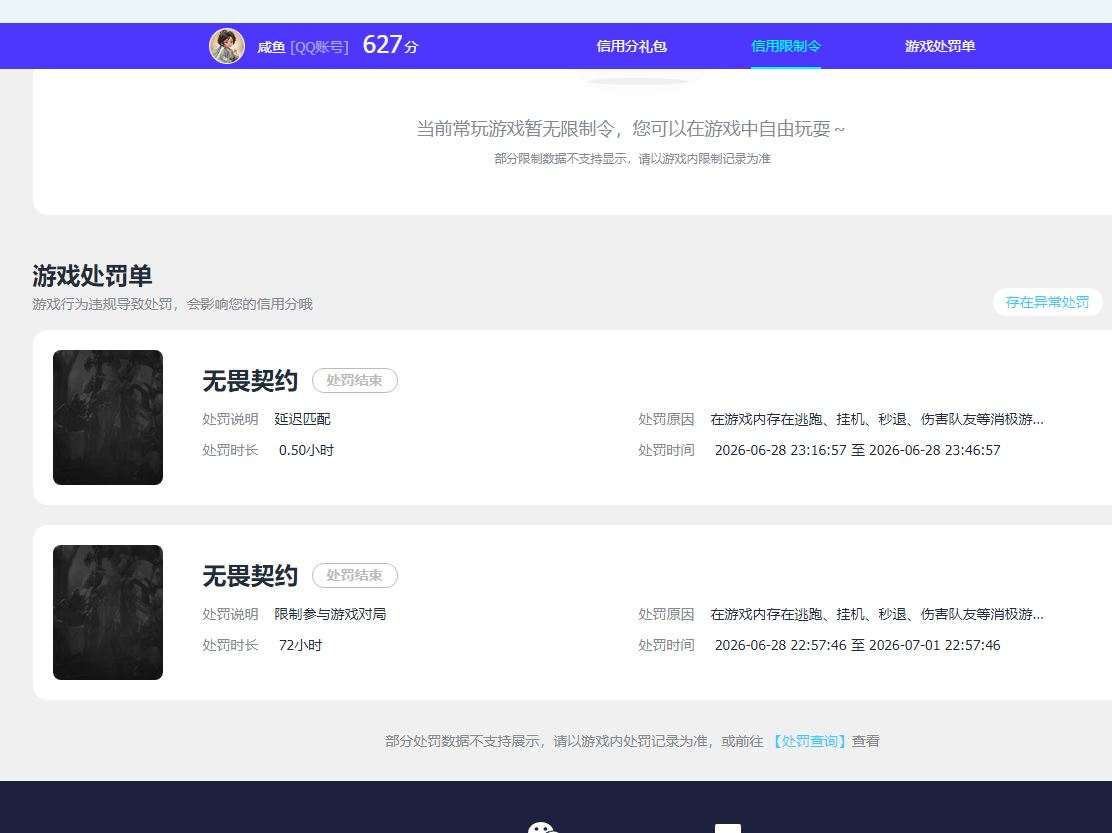Click the 2026-06-28 23:16:57 time range
The height and width of the screenshot is (833, 1112).
(x=857, y=450)
